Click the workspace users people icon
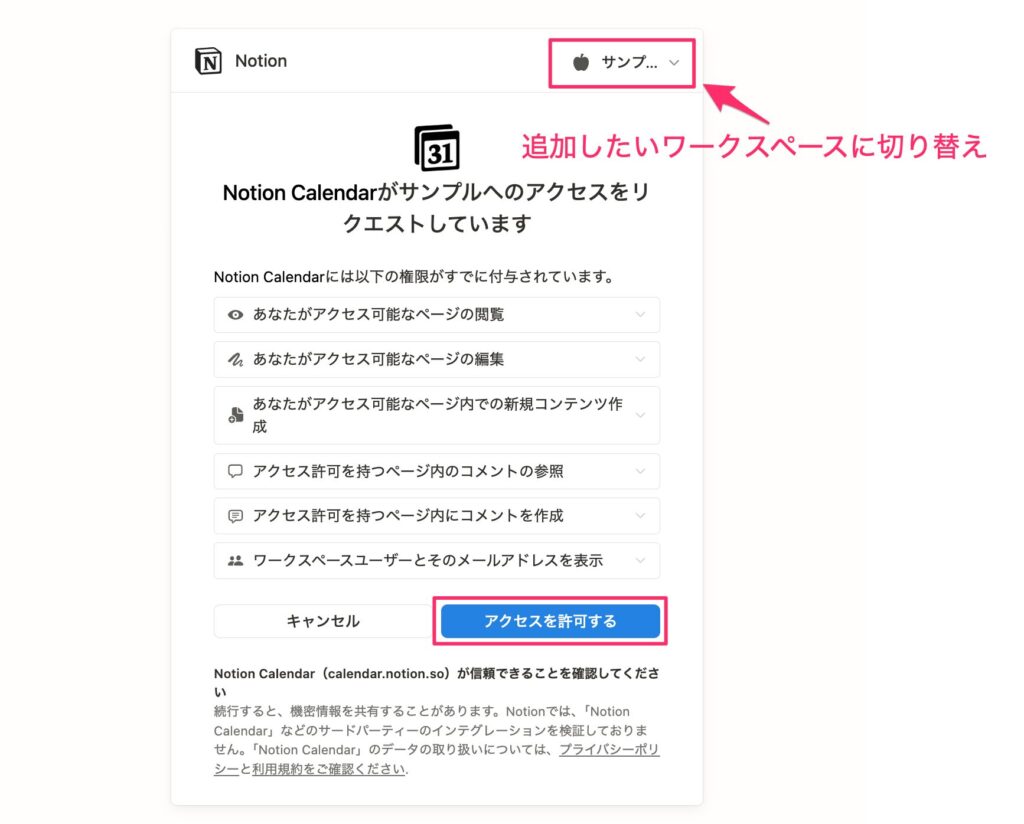This screenshot has width=1024, height=824. [x=235, y=560]
